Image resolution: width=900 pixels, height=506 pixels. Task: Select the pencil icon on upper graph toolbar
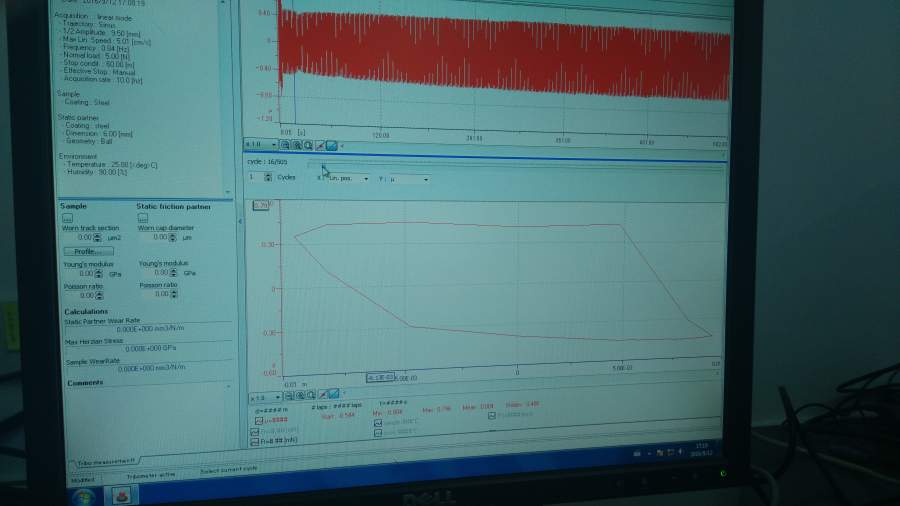320,145
